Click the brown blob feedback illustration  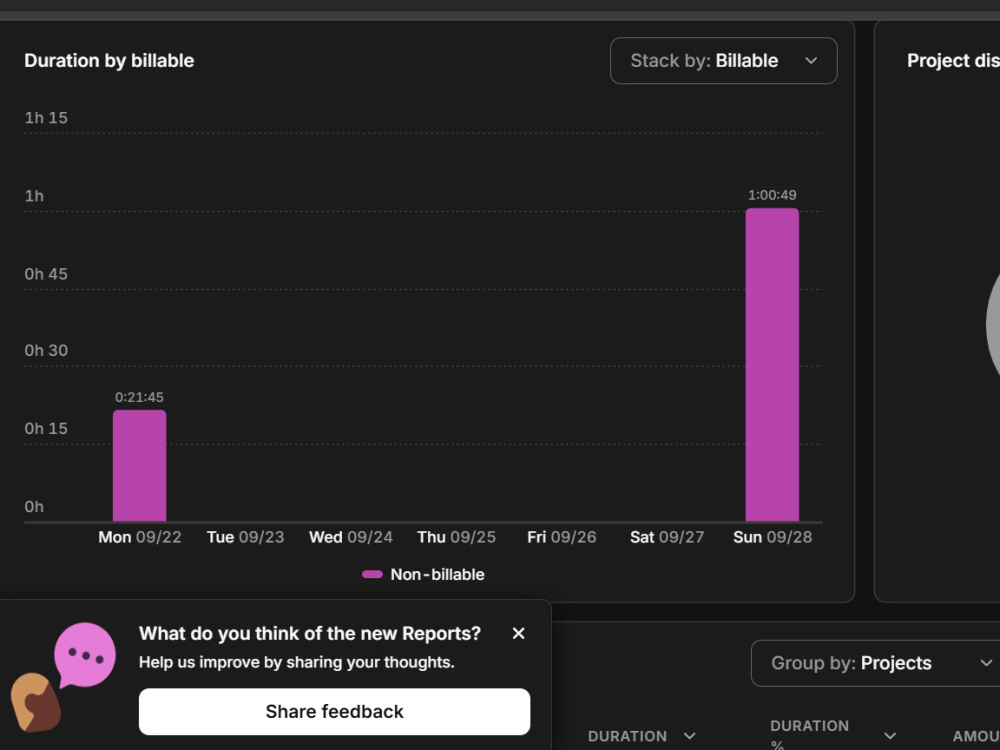click(36, 702)
